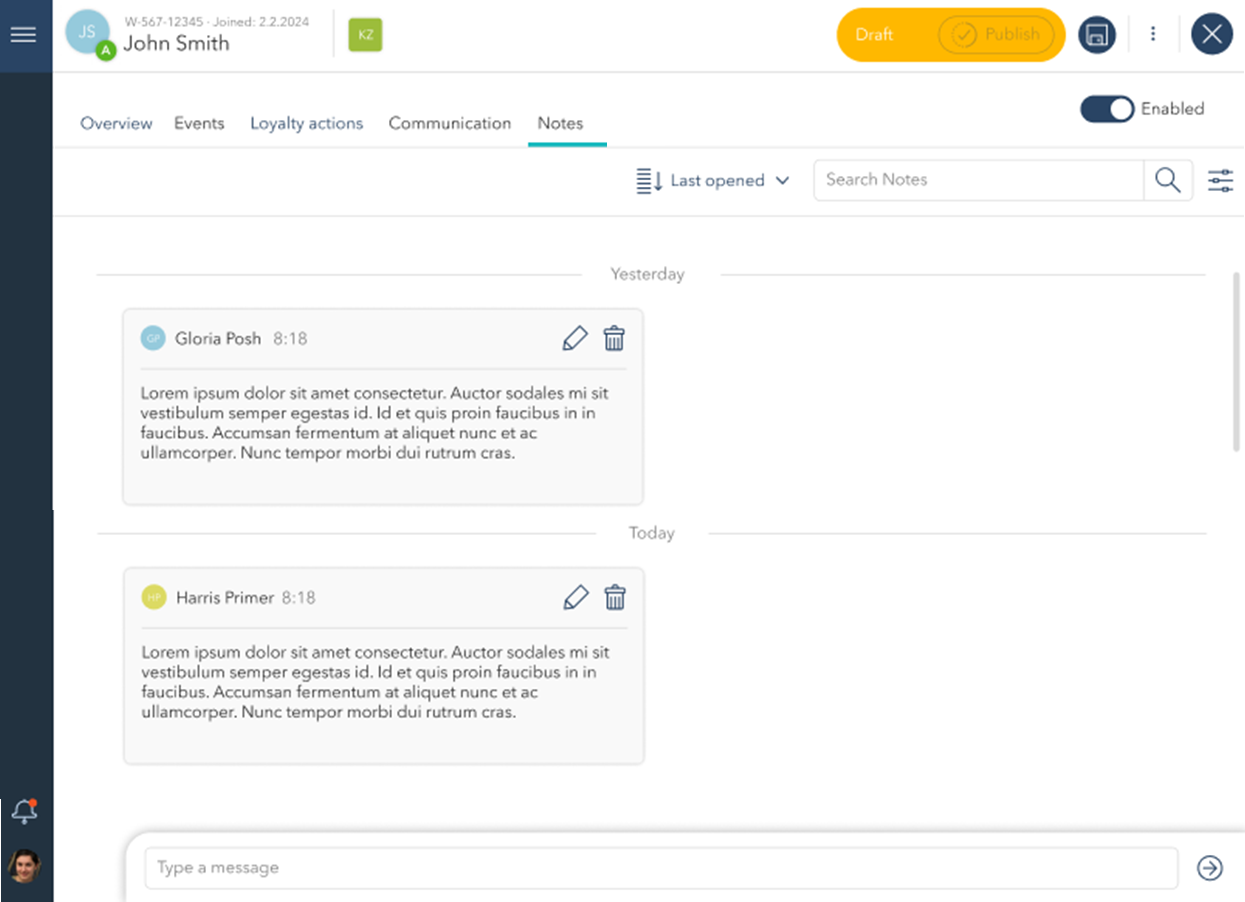
Task: Click the Type a message field
Action: tap(661, 868)
